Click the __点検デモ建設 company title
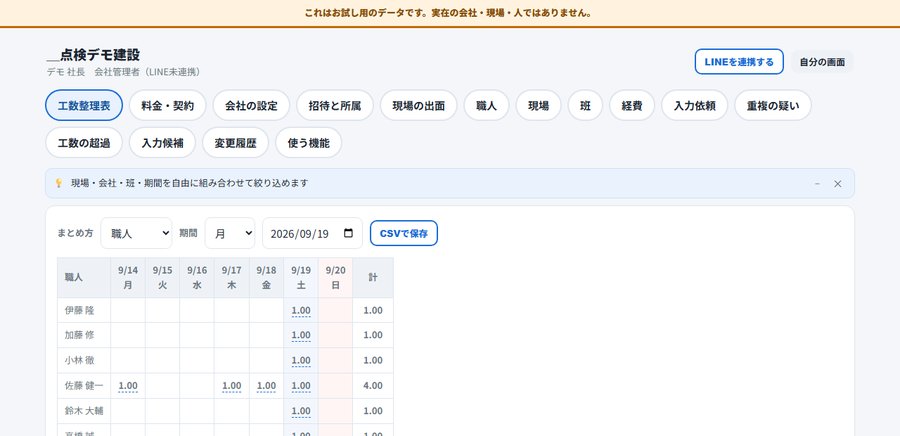 pos(94,55)
